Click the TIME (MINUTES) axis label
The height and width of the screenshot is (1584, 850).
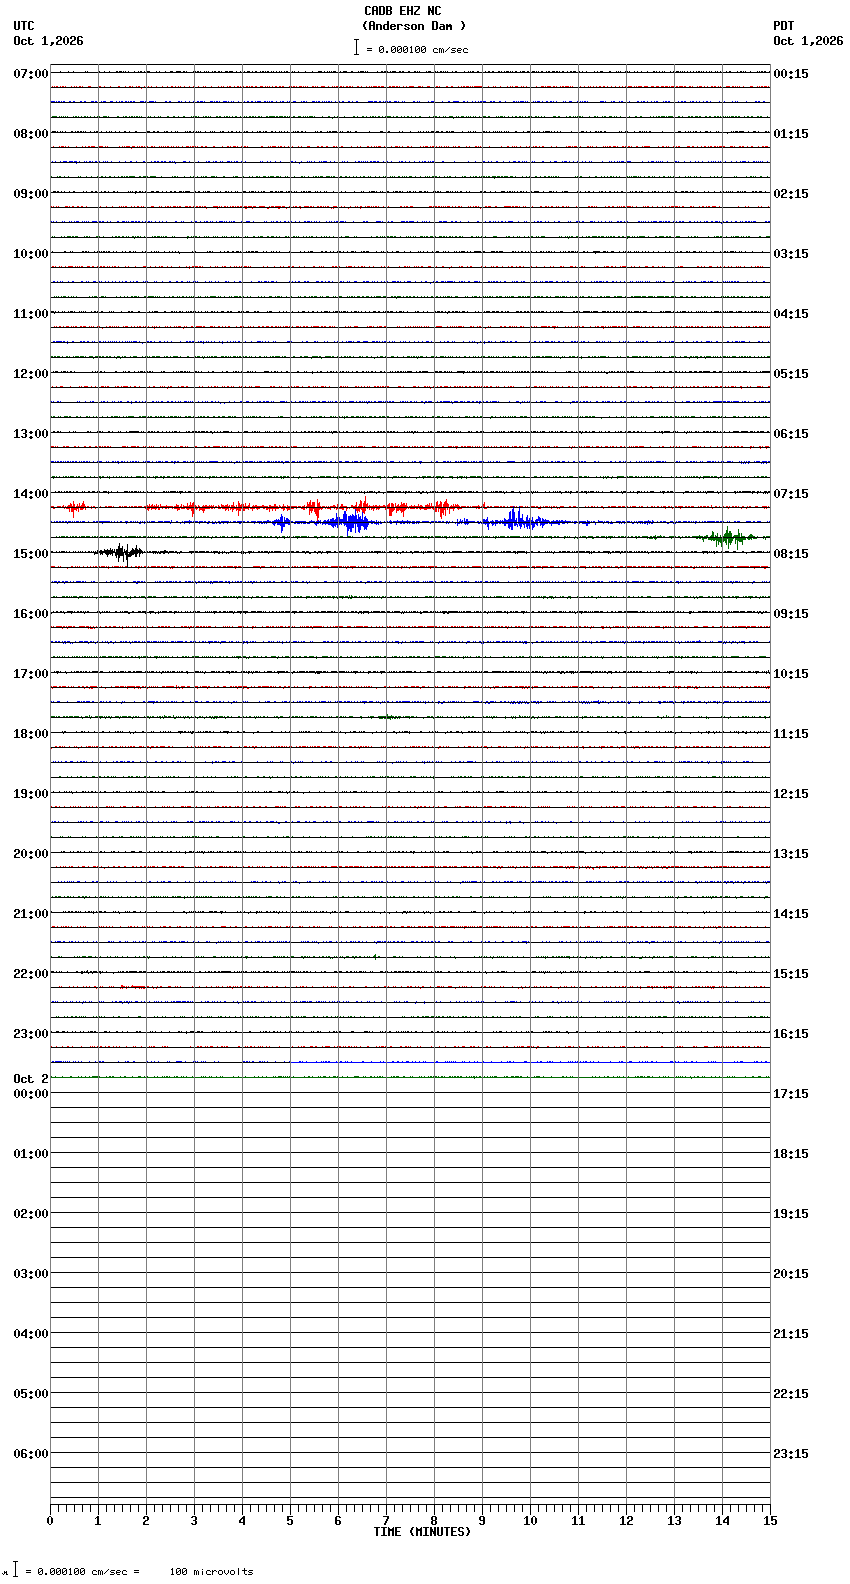(x=422, y=1532)
